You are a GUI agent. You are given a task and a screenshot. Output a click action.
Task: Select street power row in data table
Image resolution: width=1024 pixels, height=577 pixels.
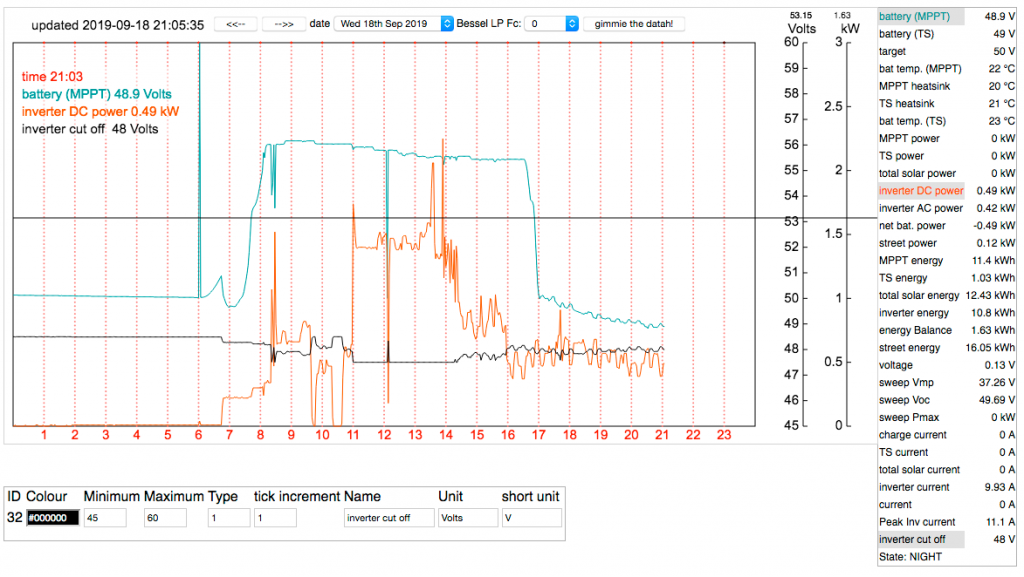(x=948, y=243)
